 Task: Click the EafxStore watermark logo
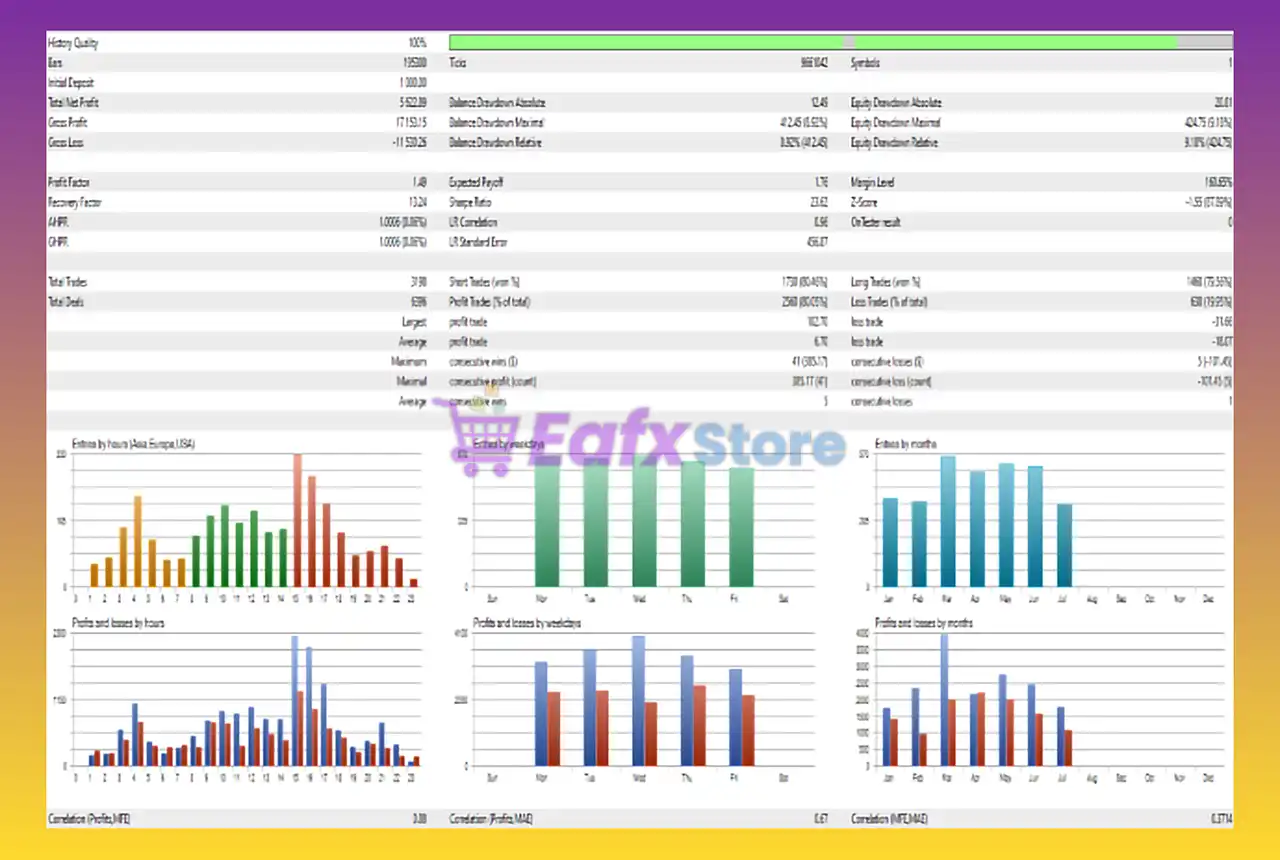[650, 440]
